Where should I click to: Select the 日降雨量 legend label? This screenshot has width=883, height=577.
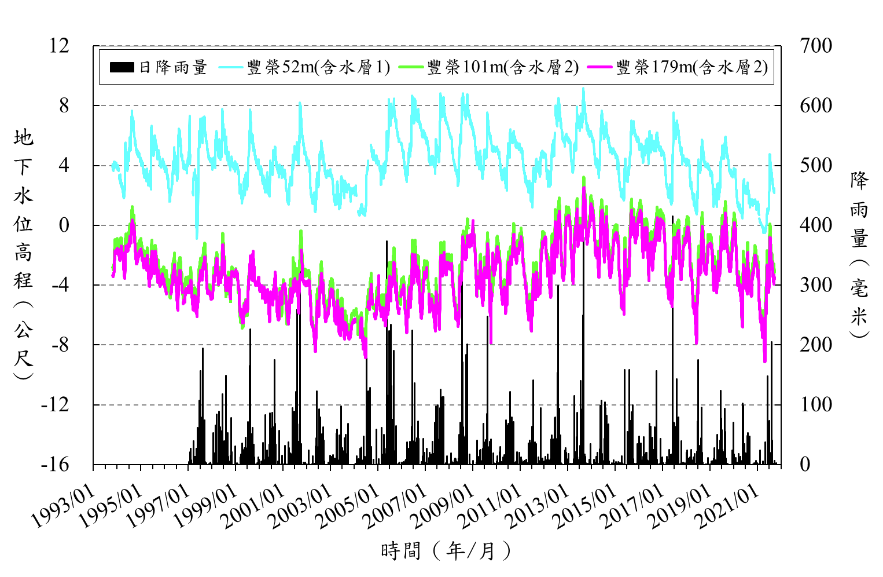(x=172, y=68)
